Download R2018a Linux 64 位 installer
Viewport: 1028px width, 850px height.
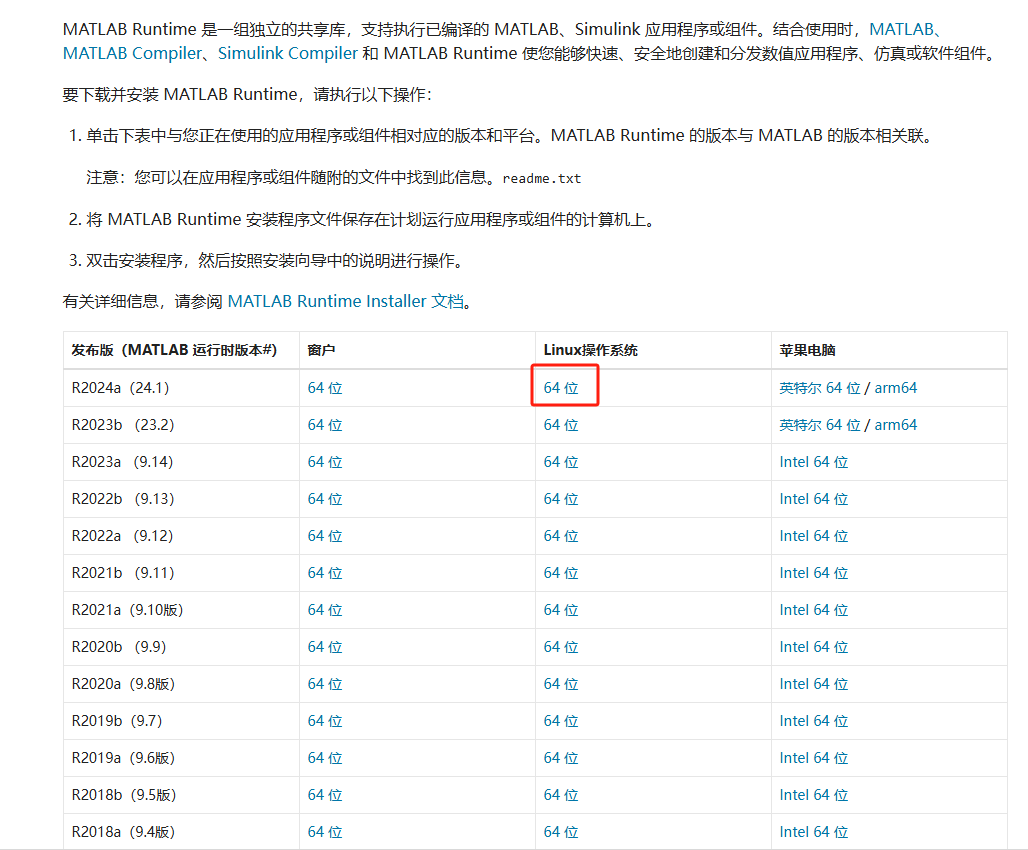(561, 832)
